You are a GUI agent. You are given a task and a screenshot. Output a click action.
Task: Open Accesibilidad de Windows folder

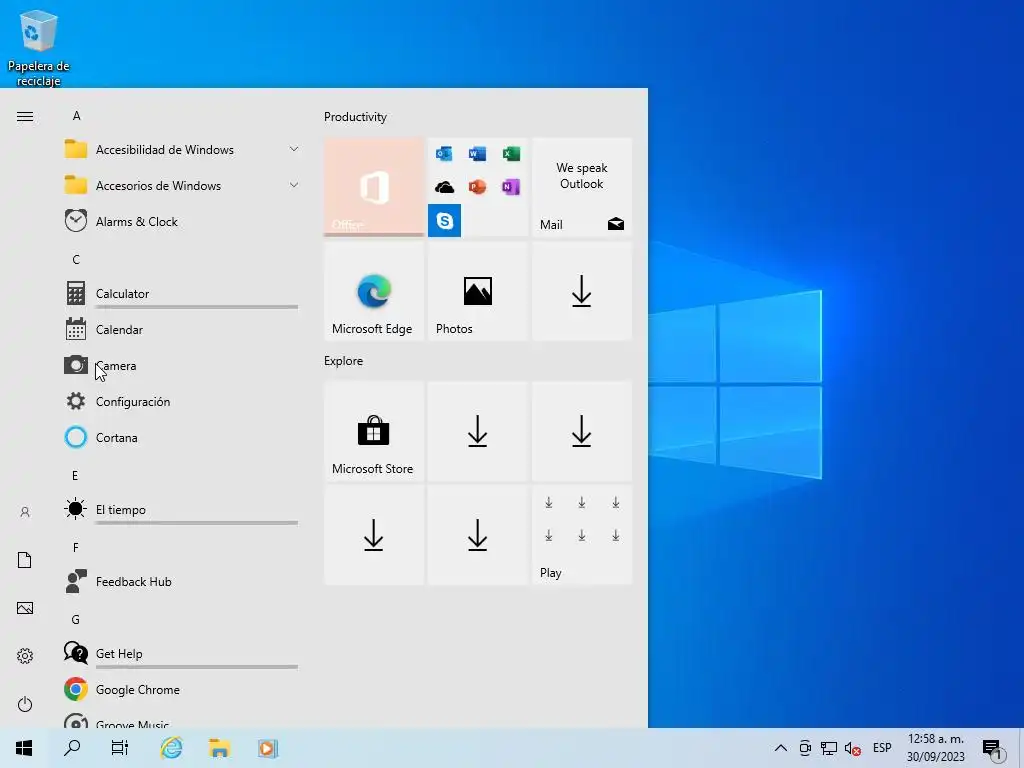pyautogui.click(x=182, y=150)
